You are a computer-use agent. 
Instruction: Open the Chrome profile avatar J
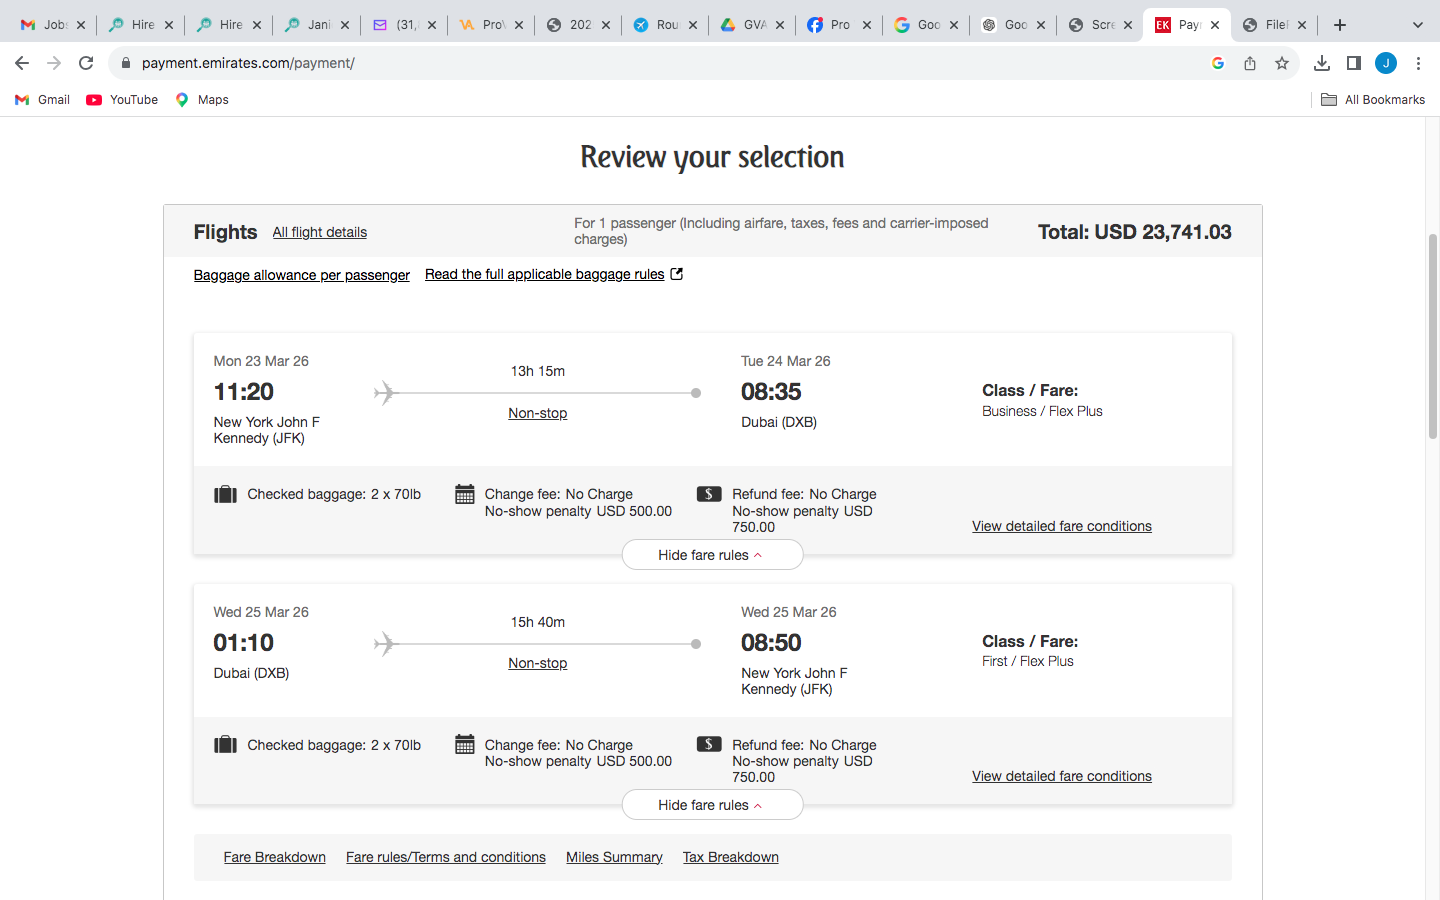point(1386,63)
